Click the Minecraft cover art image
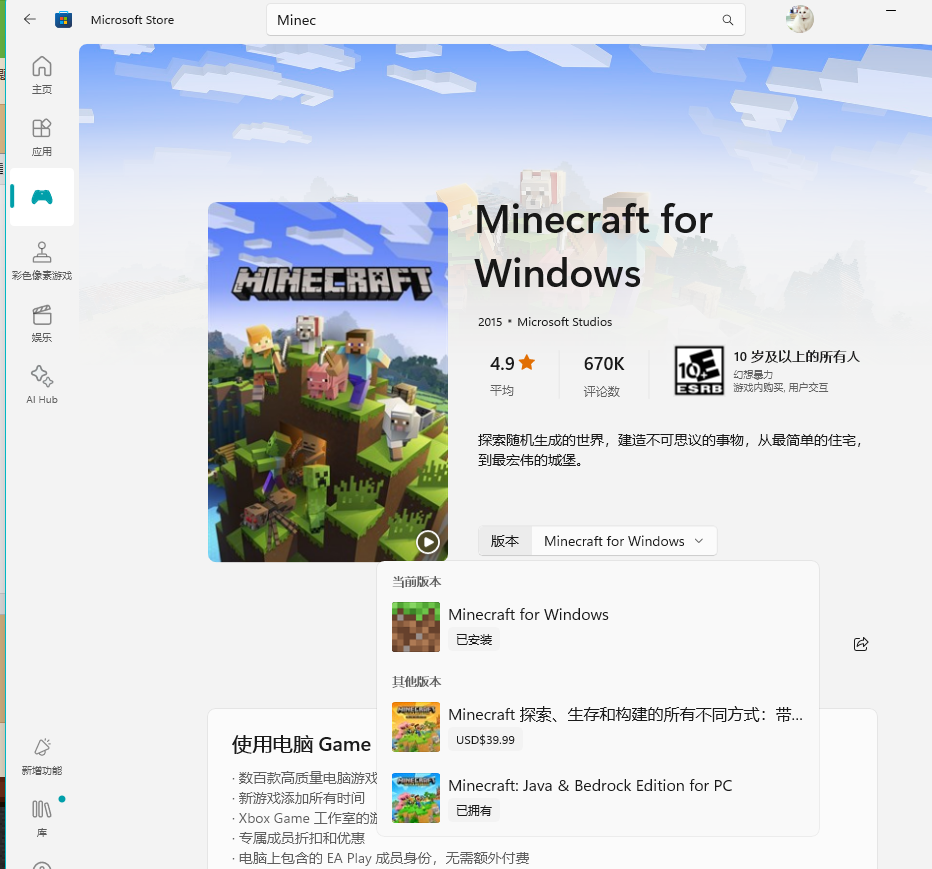 pyautogui.click(x=328, y=382)
